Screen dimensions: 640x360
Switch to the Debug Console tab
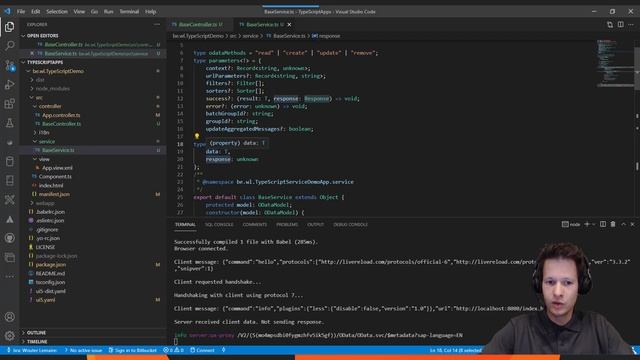click(350, 224)
